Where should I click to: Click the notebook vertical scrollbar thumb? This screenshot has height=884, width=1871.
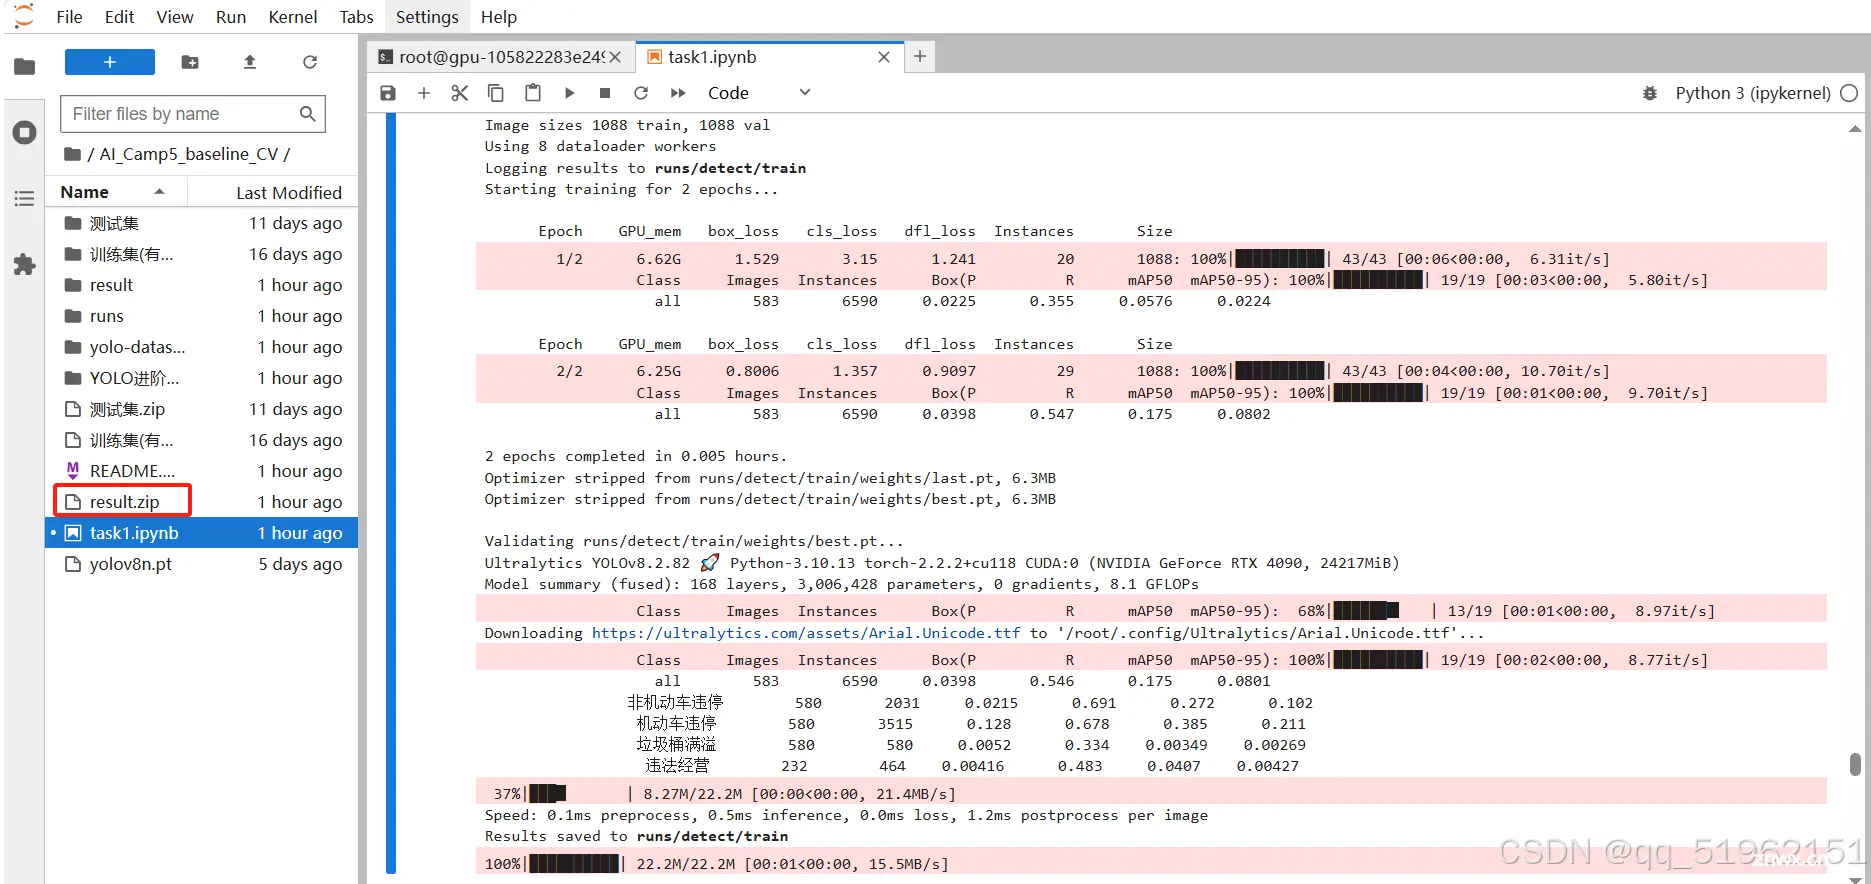(1855, 764)
